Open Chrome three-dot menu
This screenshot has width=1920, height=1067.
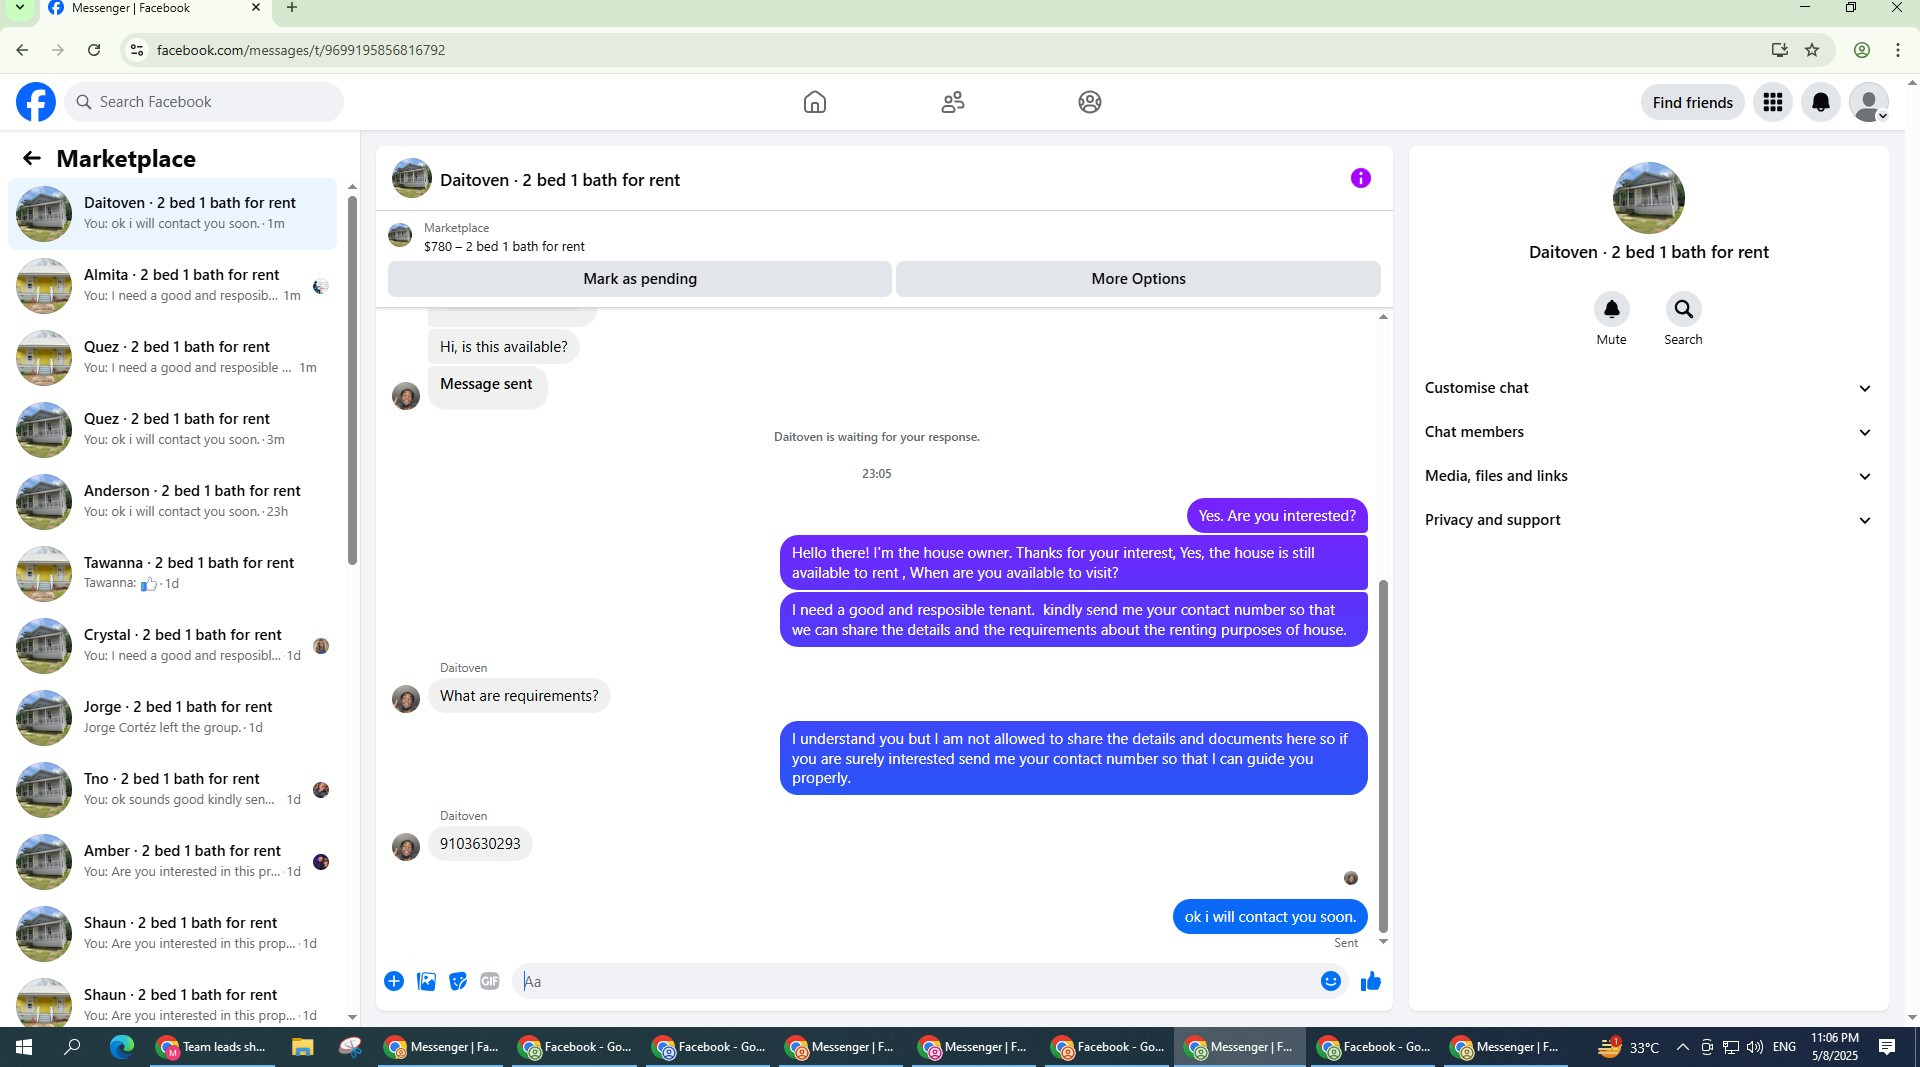click(x=1898, y=50)
